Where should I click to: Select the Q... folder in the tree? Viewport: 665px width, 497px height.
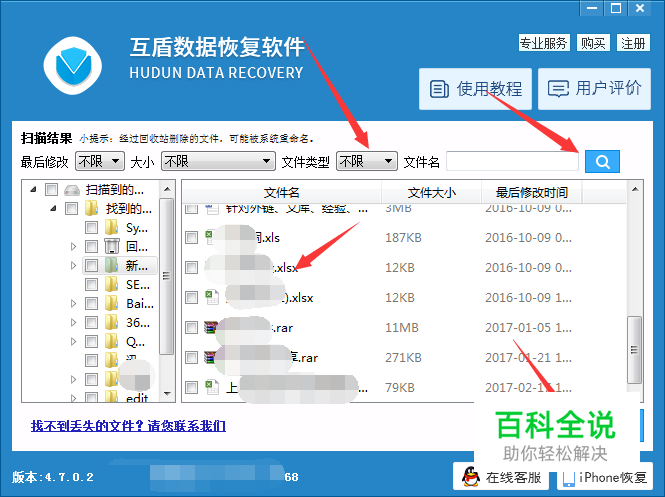[x=135, y=341]
